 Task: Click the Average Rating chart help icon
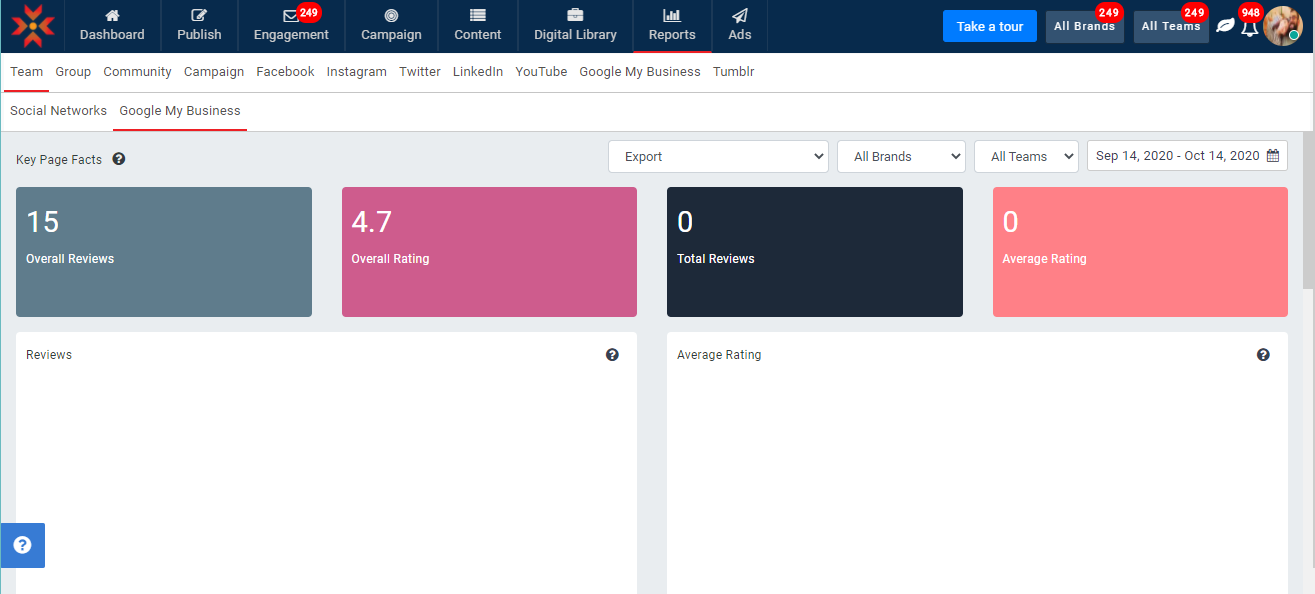coord(1263,355)
